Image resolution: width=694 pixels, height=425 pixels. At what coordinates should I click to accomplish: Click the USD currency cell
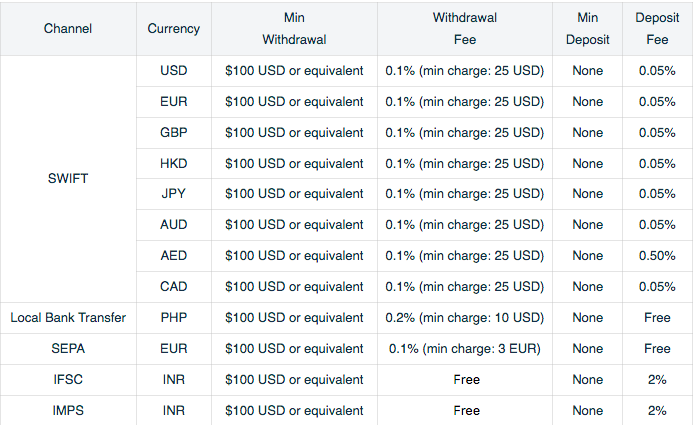pos(174,71)
